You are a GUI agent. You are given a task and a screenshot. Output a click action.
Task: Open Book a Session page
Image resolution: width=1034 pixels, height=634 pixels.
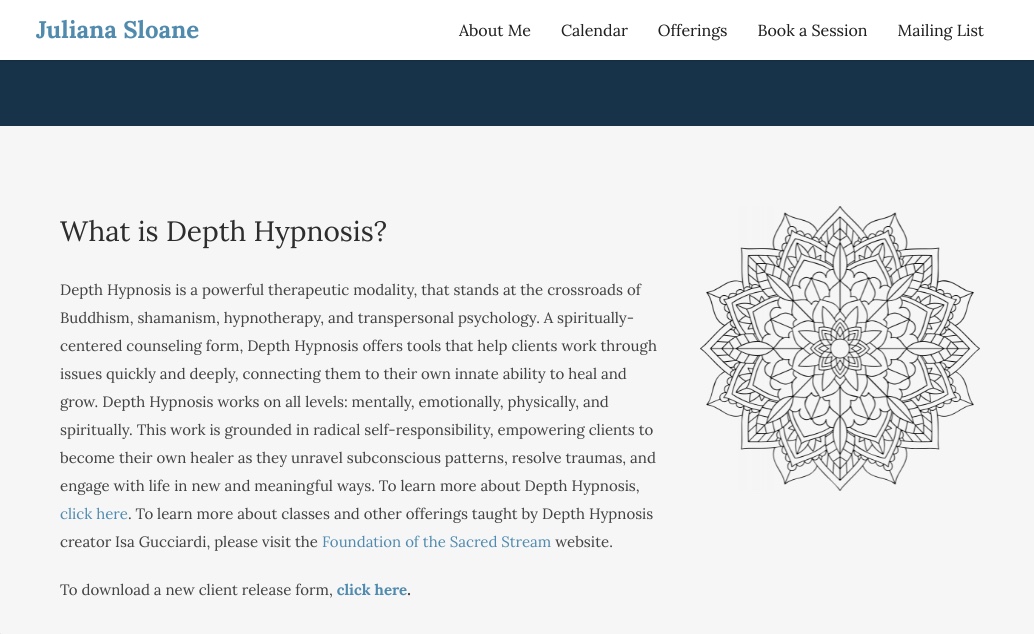[812, 31]
